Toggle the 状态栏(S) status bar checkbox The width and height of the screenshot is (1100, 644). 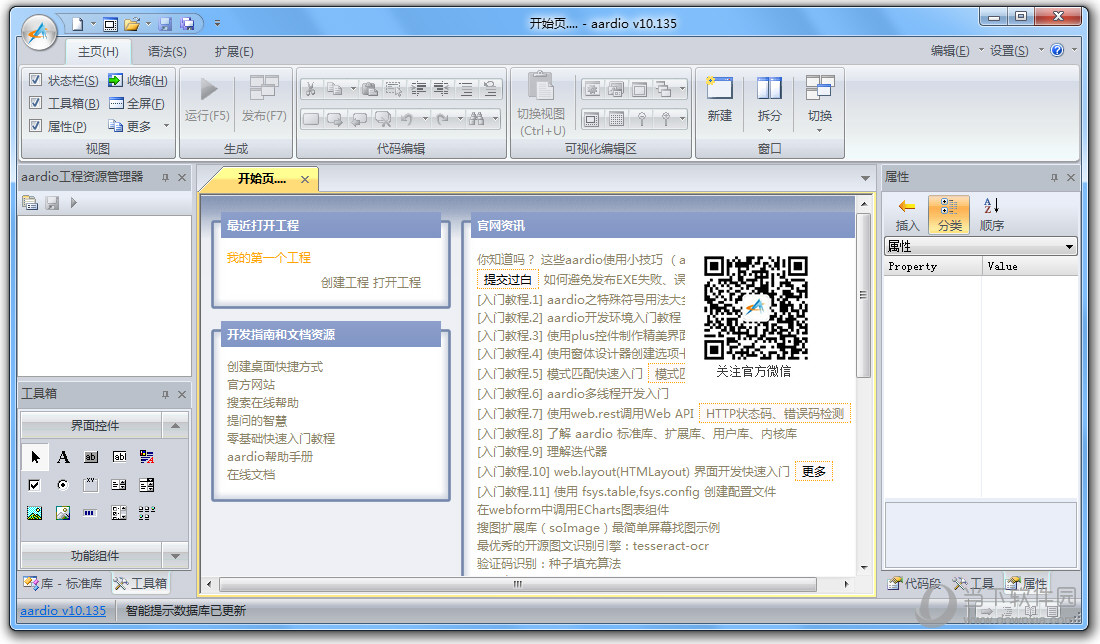[35, 80]
